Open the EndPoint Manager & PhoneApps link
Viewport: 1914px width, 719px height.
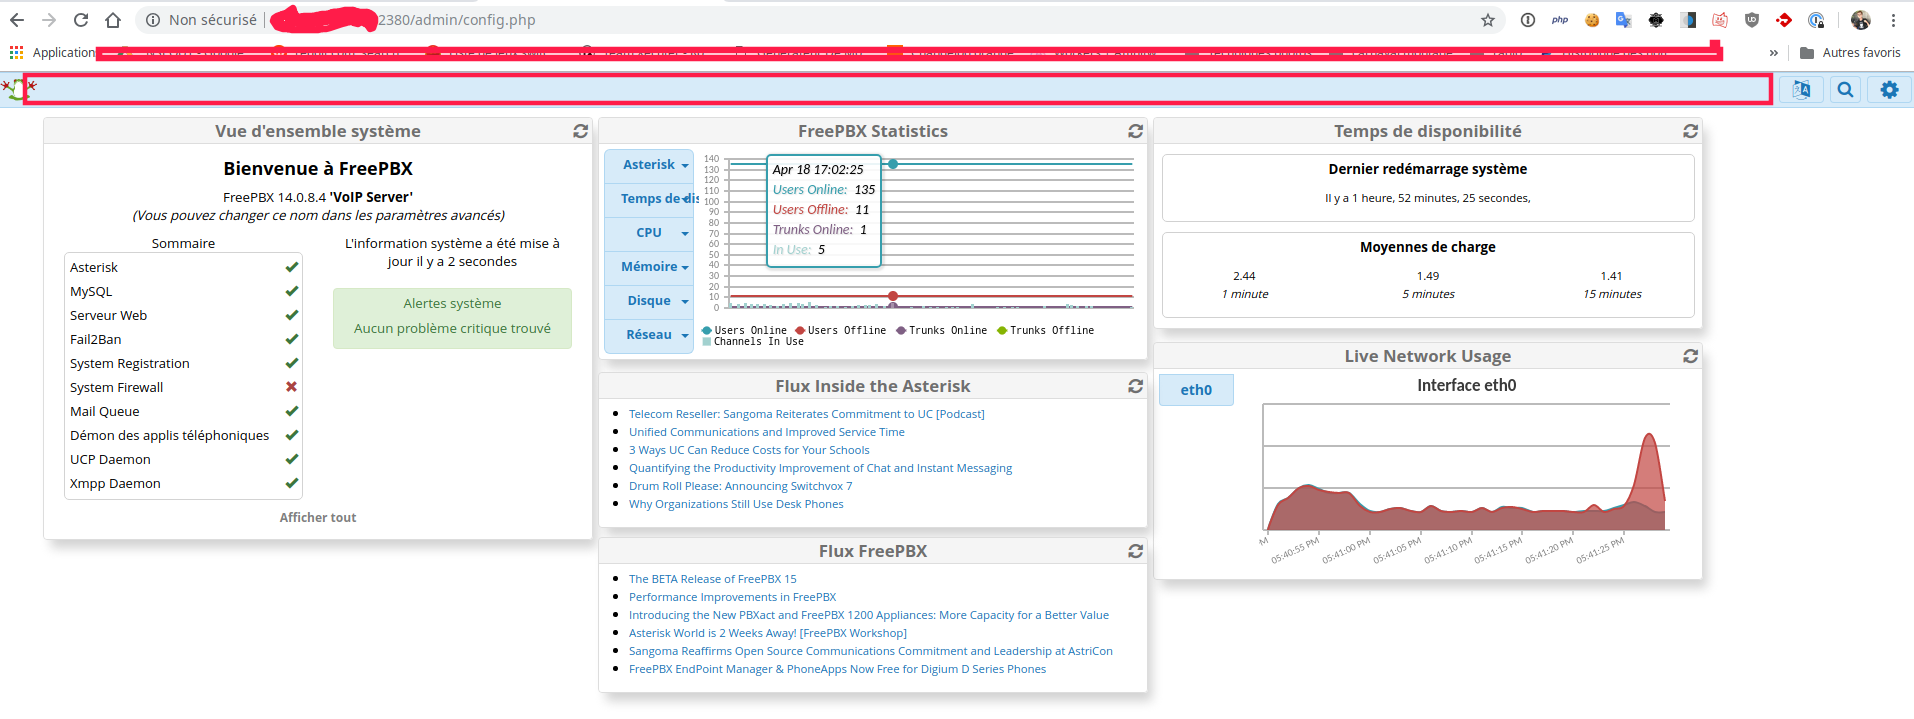(x=837, y=669)
